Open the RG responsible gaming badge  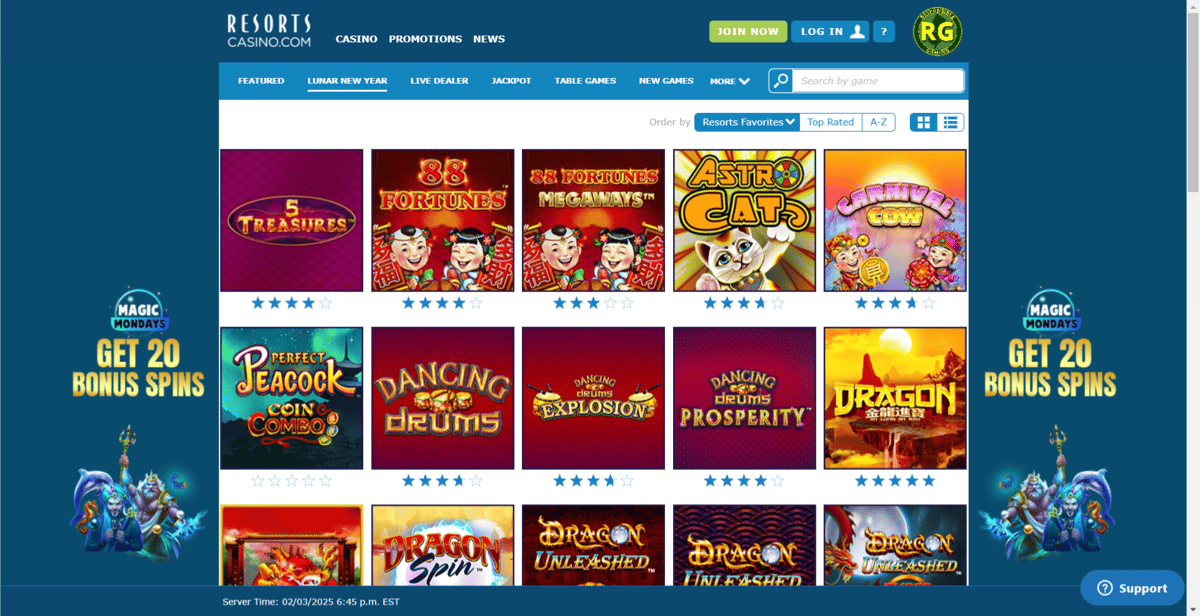938,33
